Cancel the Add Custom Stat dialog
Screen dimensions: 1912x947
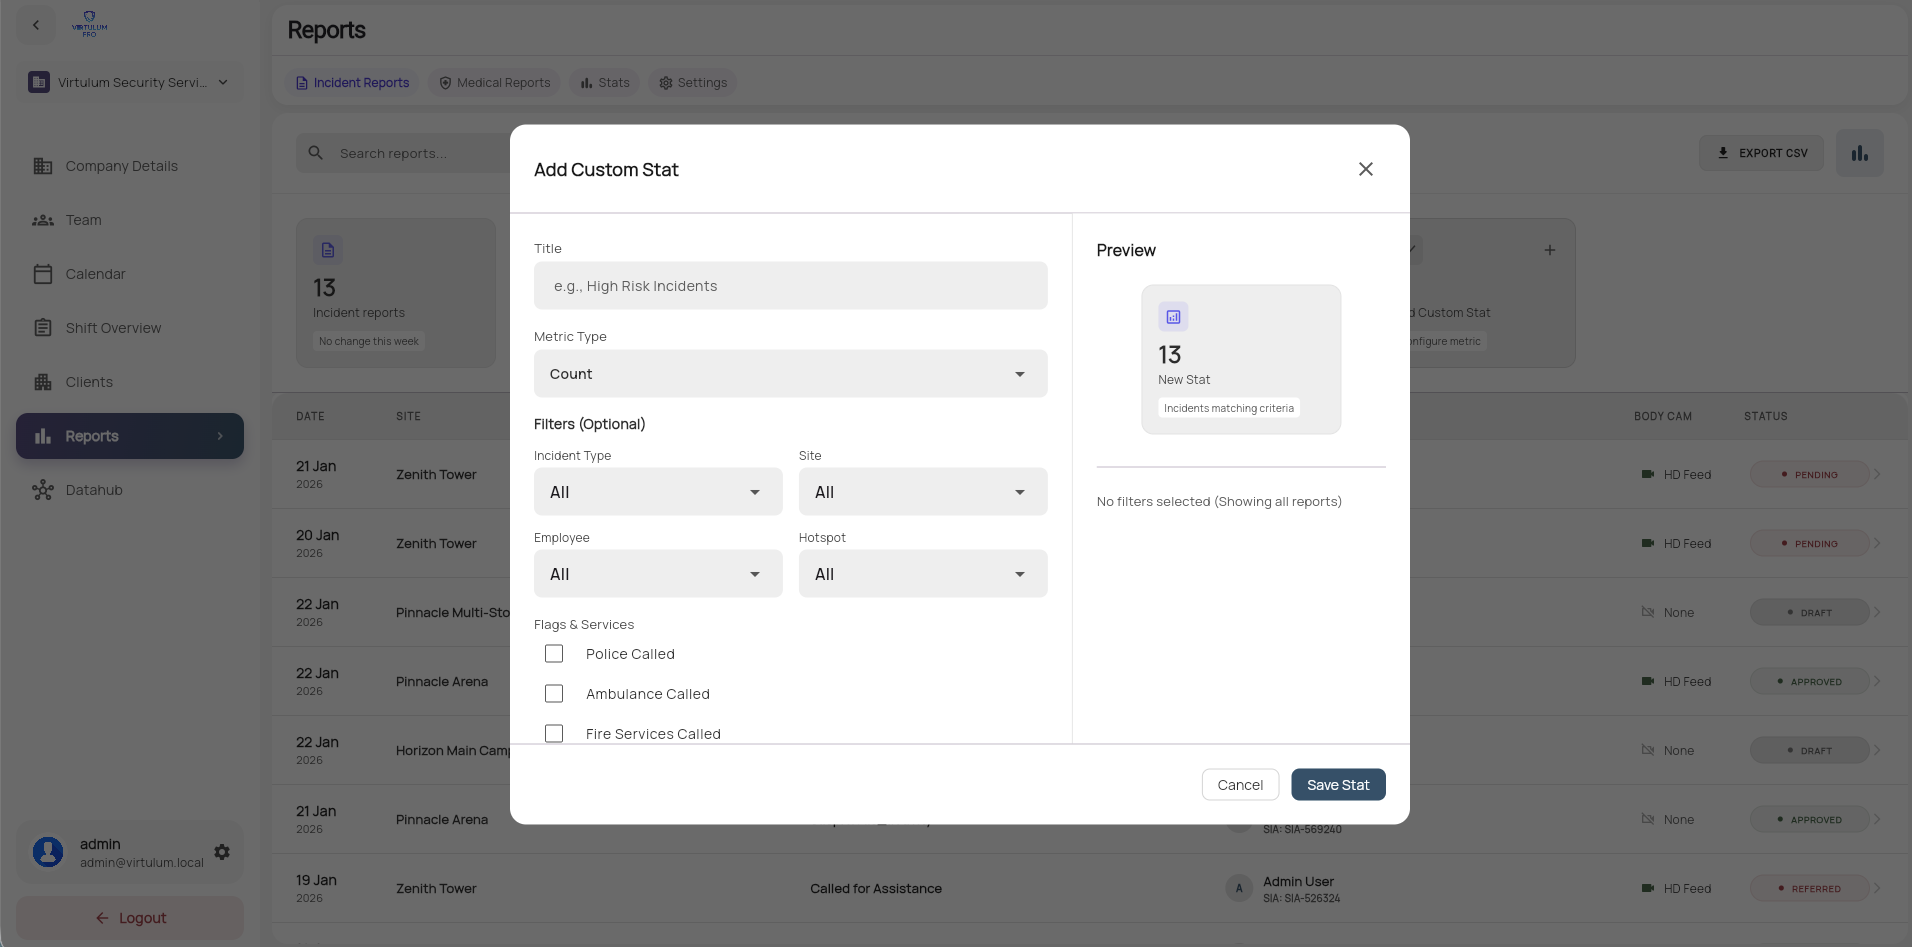click(1240, 784)
